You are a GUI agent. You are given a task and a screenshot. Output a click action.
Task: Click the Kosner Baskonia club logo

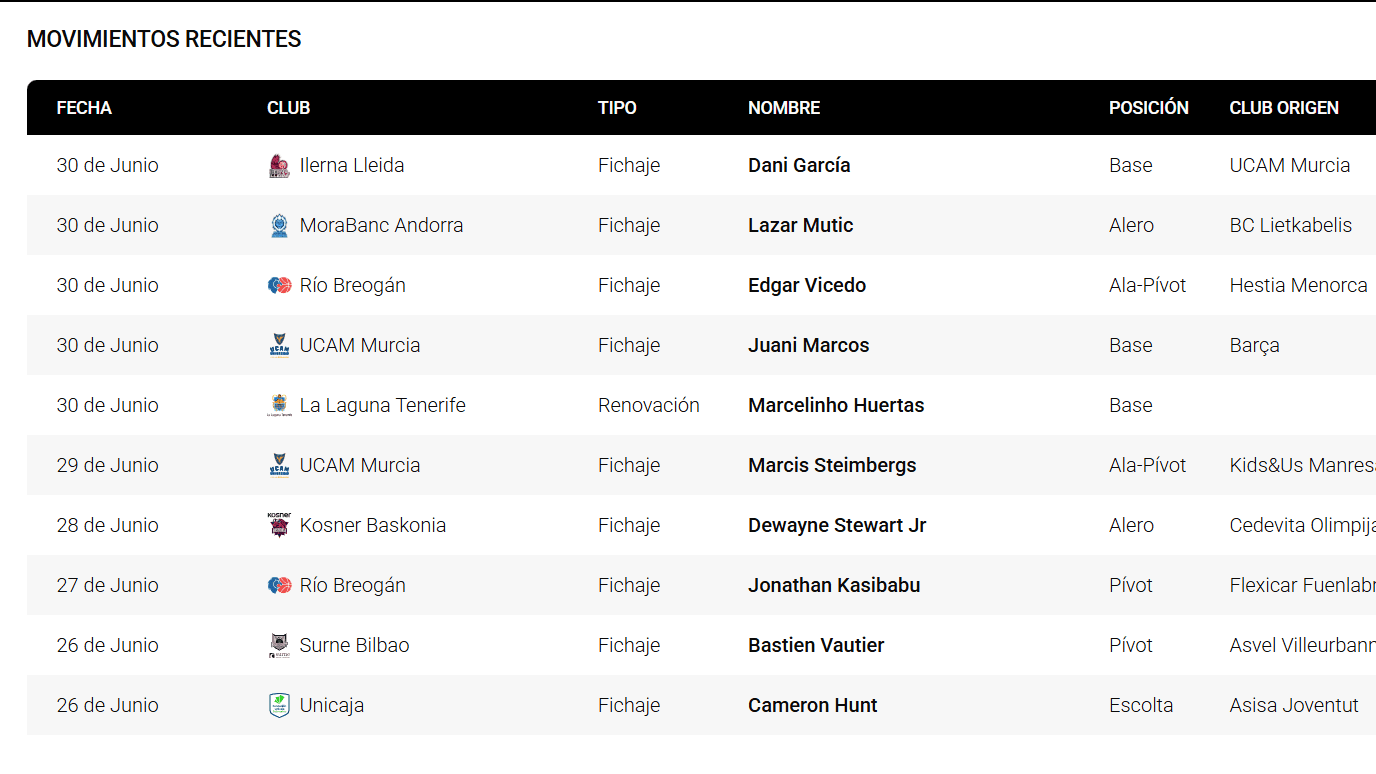279,525
